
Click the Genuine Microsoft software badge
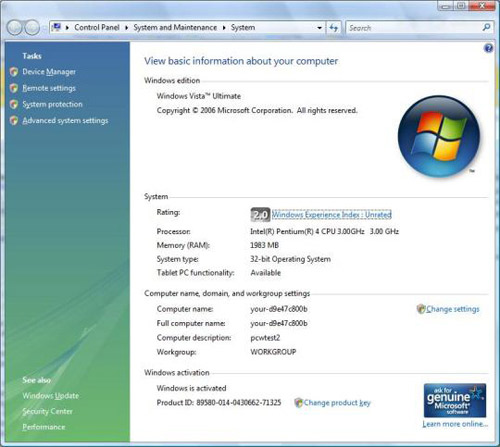pyautogui.click(x=455, y=400)
